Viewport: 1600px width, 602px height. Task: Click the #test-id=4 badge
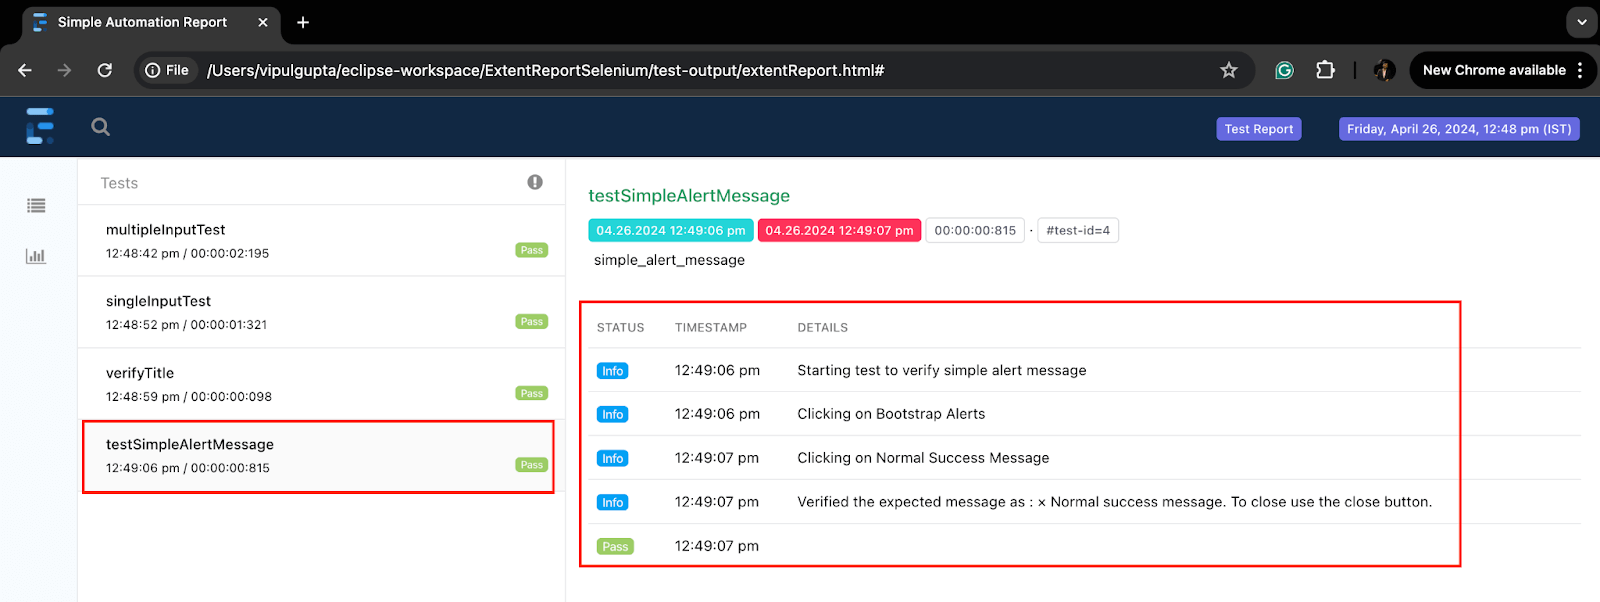pyautogui.click(x=1078, y=230)
